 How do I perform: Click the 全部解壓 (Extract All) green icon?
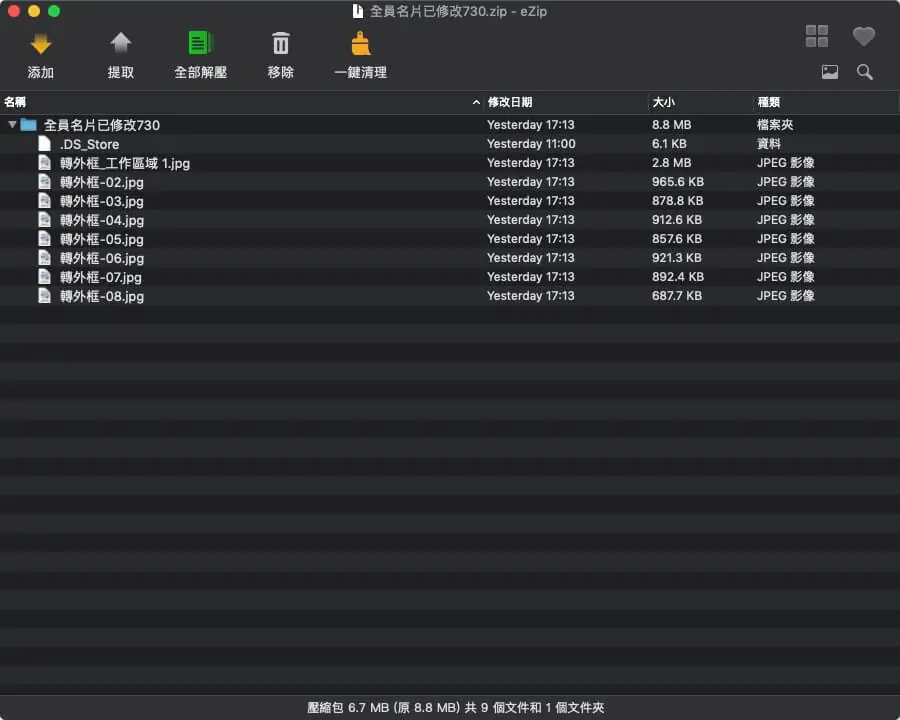pos(201,43)
